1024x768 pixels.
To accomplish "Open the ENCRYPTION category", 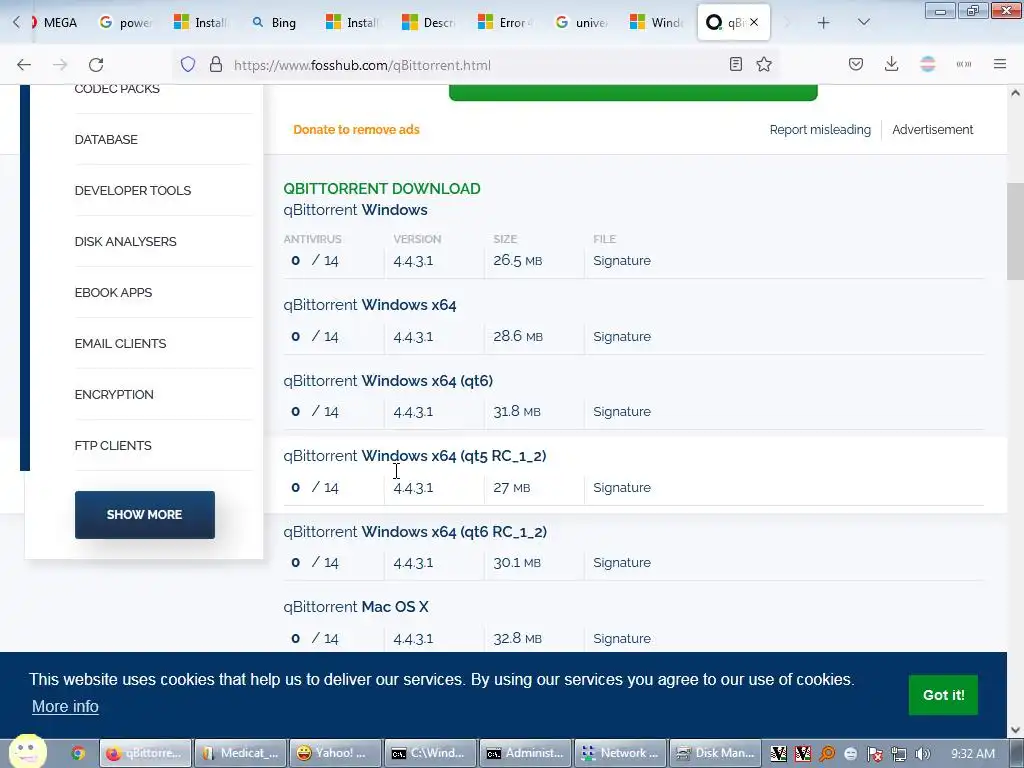I will point(114,394).
